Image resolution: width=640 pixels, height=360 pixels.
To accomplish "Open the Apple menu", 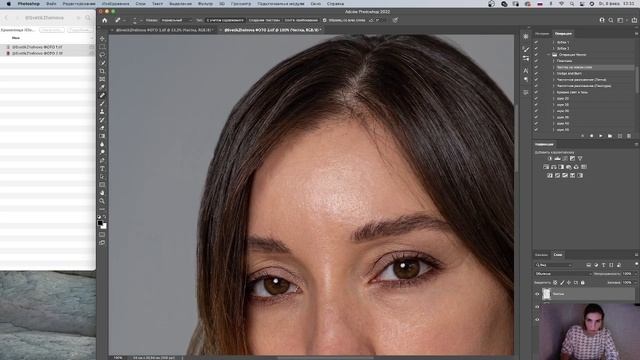I will pyautogui.click(x=8, y=4).
